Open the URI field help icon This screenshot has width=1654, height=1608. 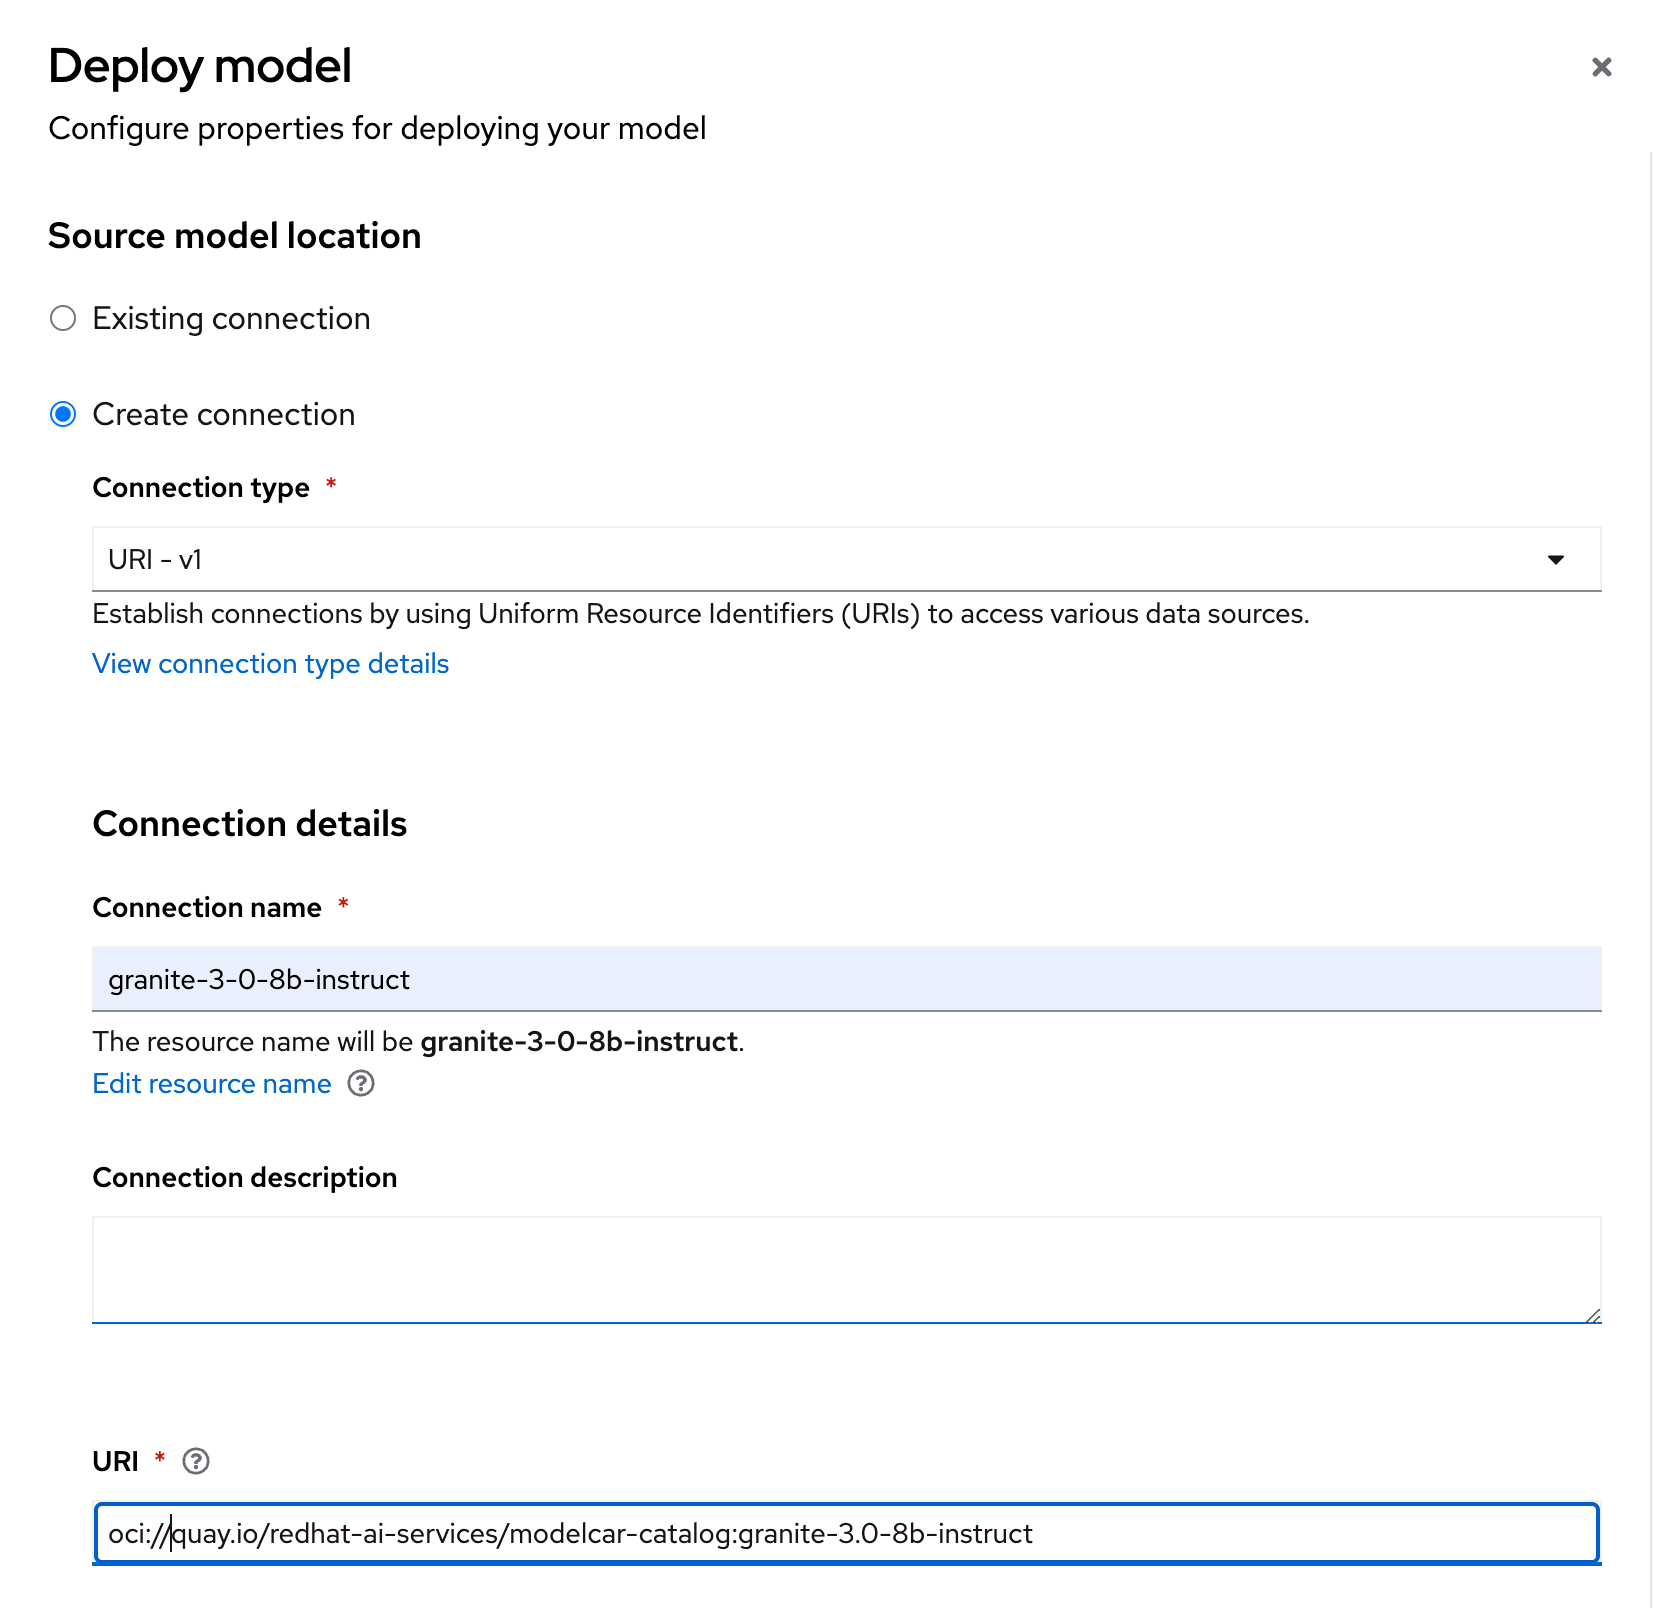(x=196, y=1462)
